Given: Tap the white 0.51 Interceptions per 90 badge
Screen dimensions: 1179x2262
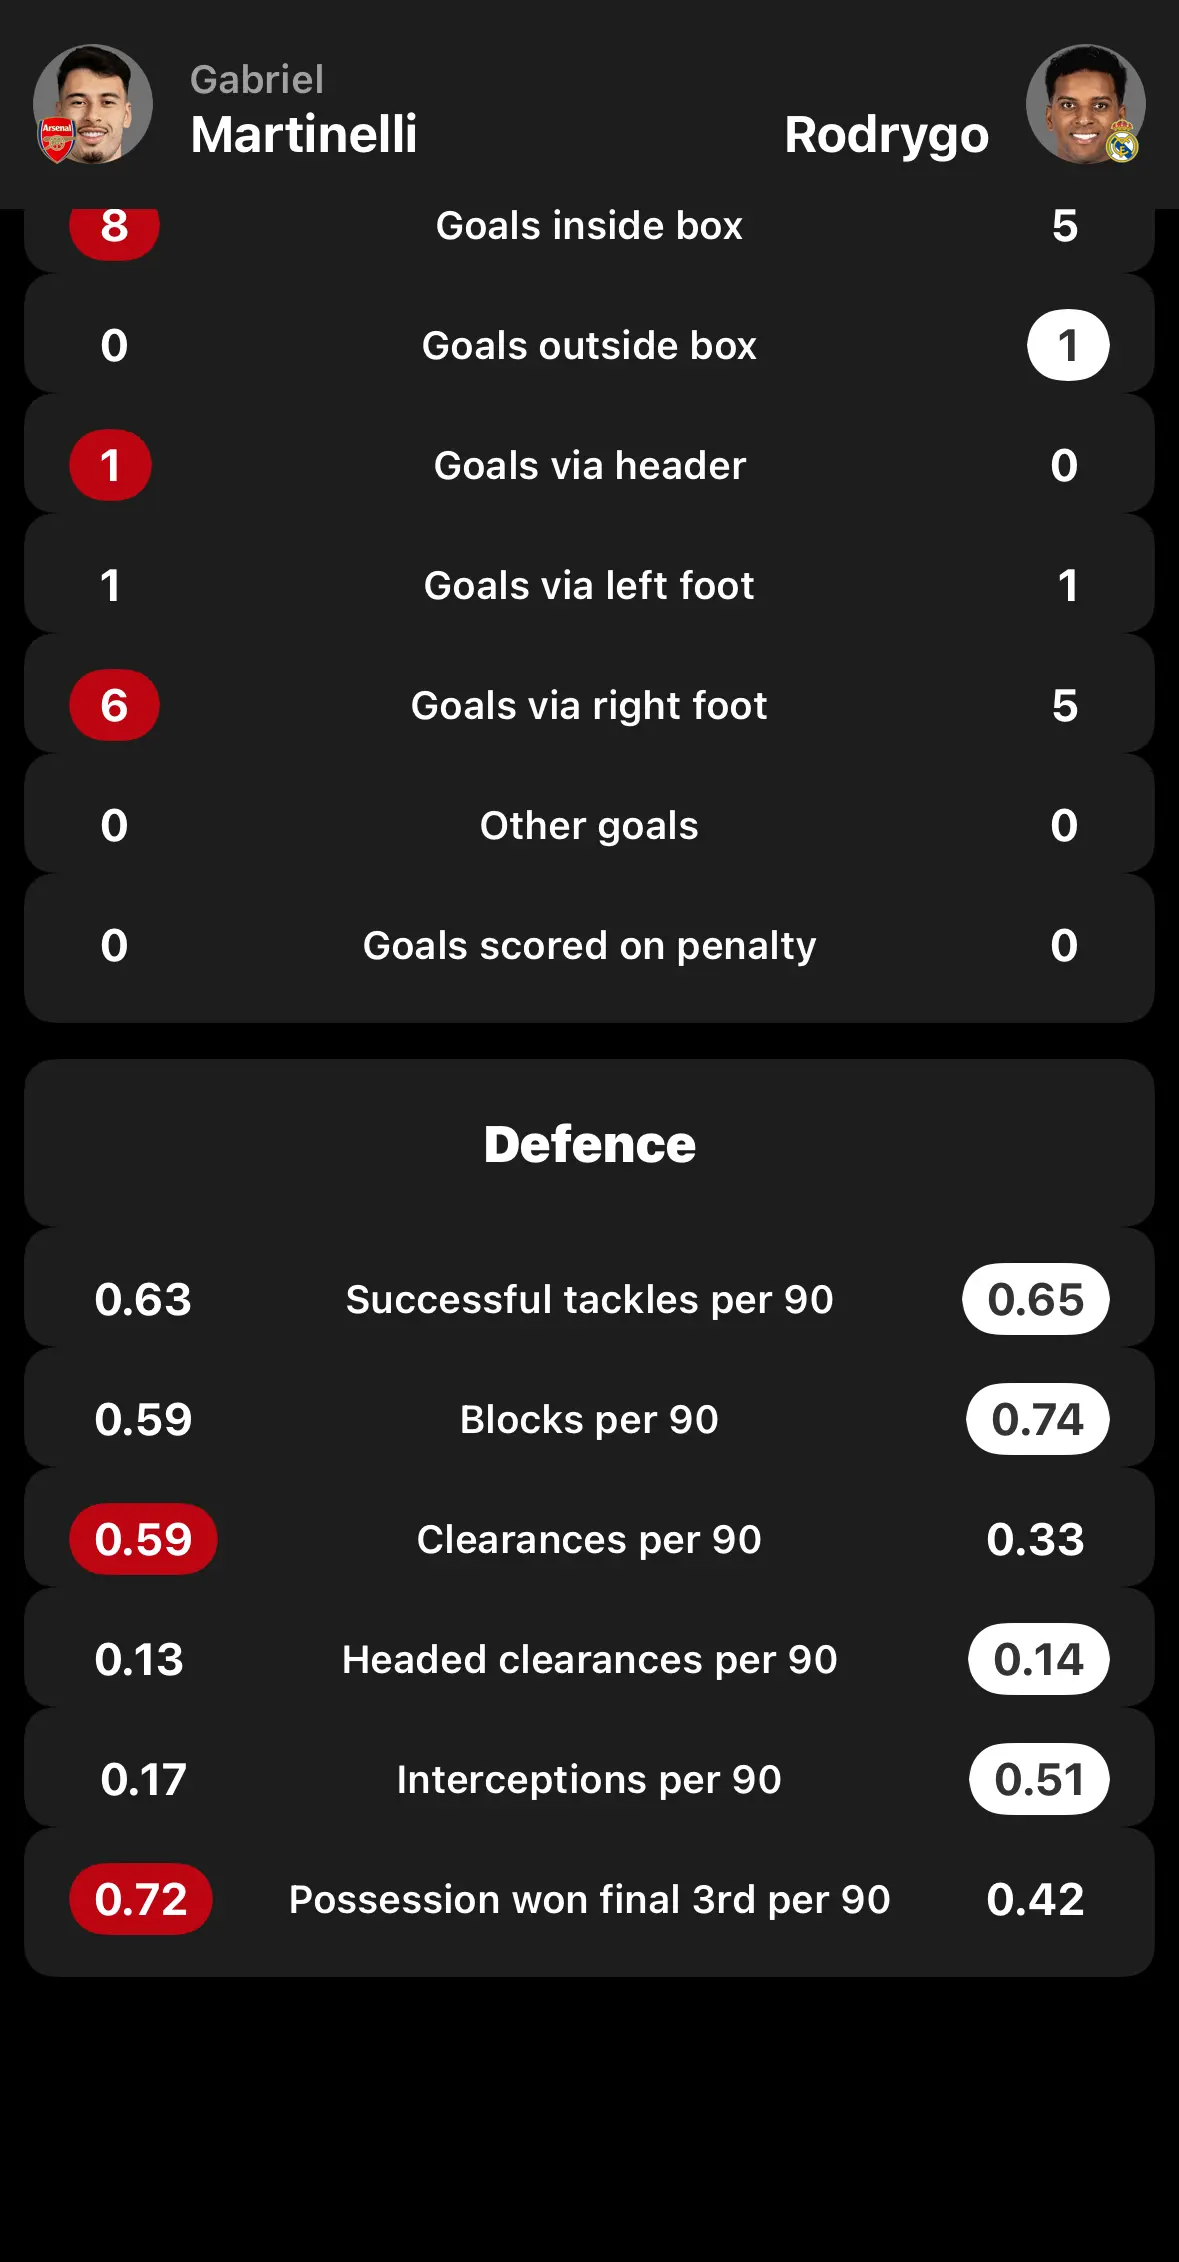Looking at the screenshot, I should 1040,1780.
